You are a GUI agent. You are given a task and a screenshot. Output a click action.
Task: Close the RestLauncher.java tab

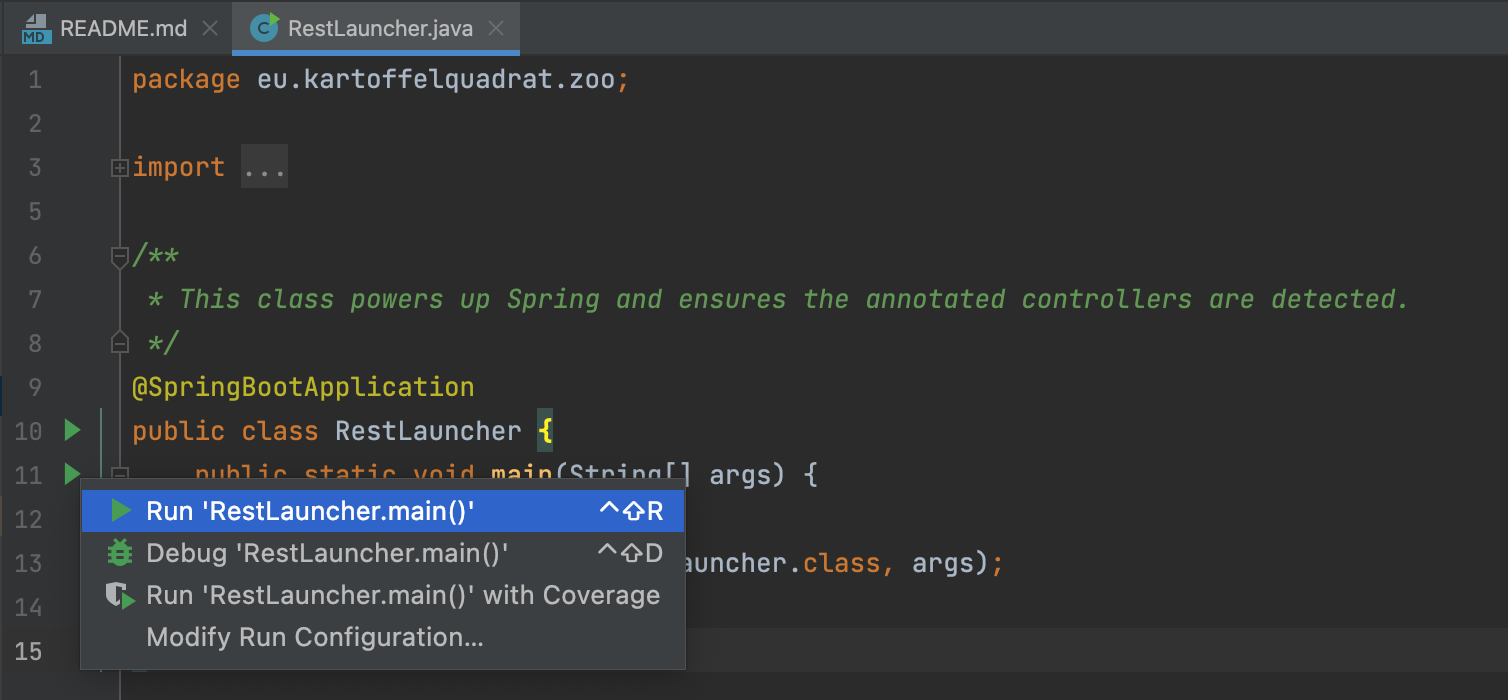tap(496, 28)
